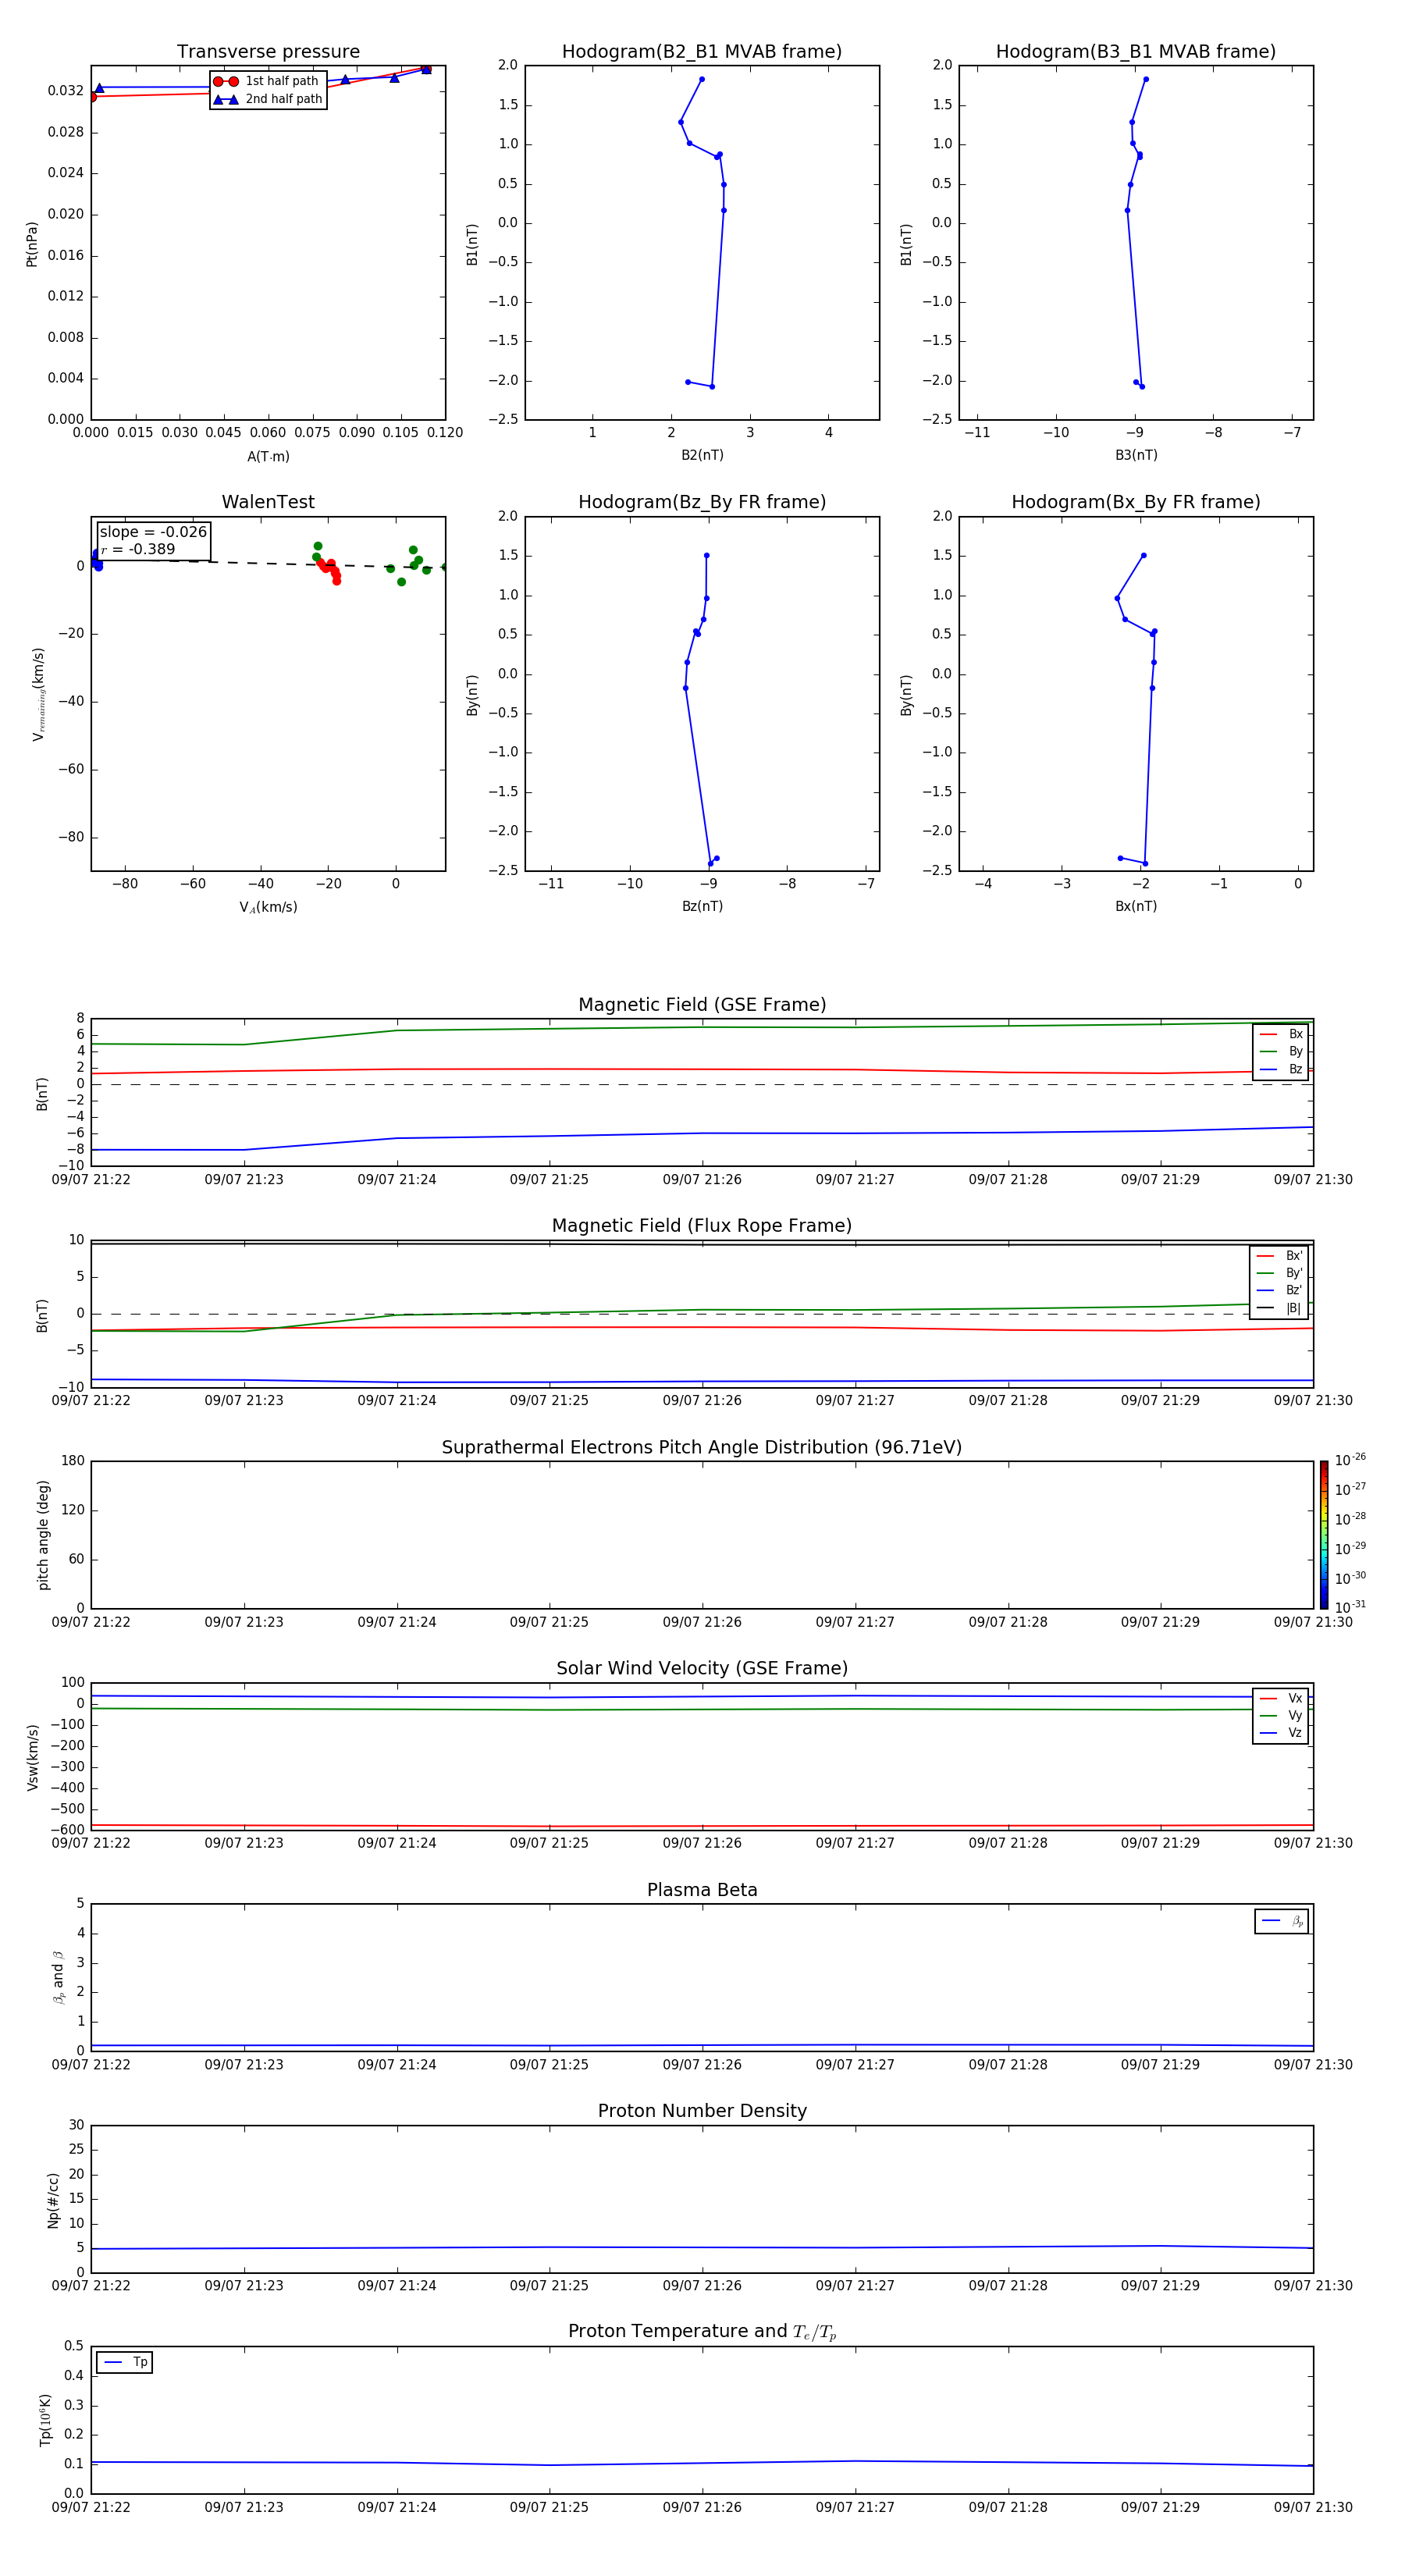Click the 'B3(nT)' axis label
The height and width of the screenshot is (2576, 1405).
(x=1136, y=455)
